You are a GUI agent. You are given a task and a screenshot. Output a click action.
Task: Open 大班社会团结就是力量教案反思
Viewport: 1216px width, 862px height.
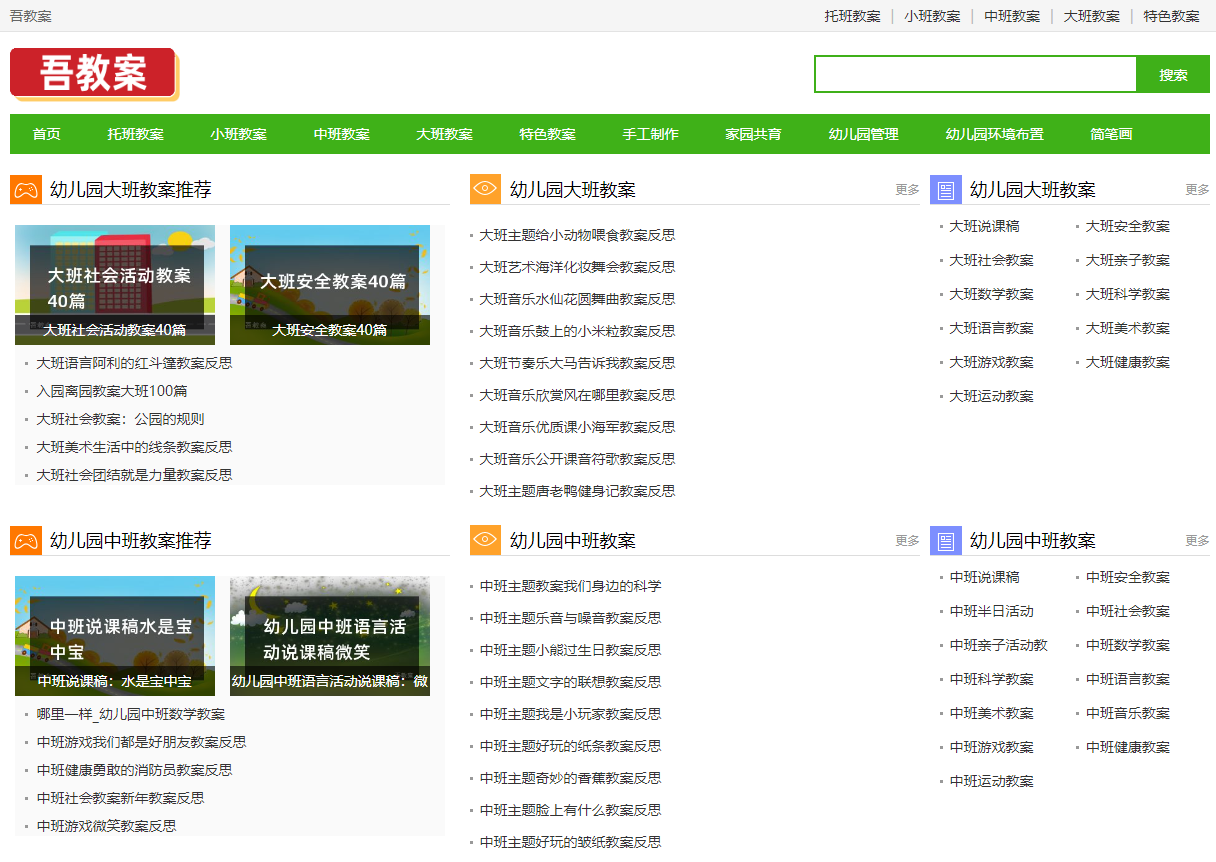pyautogui.click(x=134, y=475)
